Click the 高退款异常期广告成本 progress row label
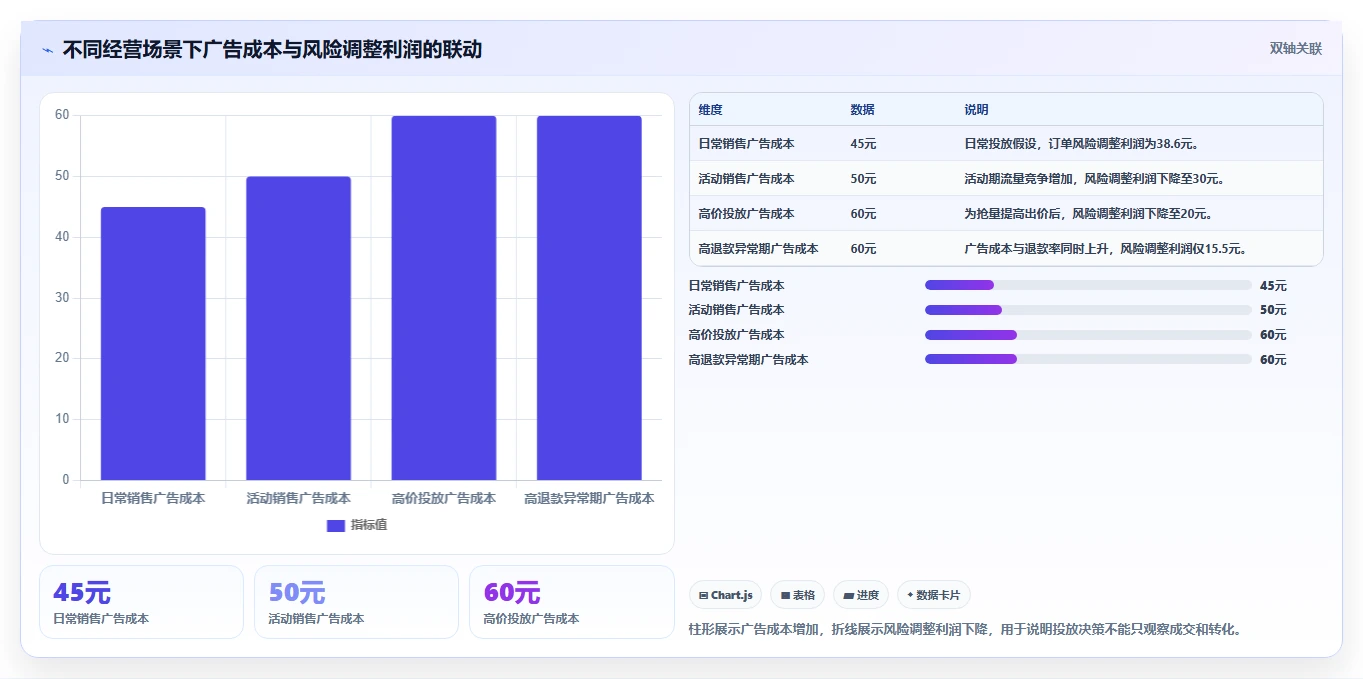The image size is (1363, 679). click(749, 360)
